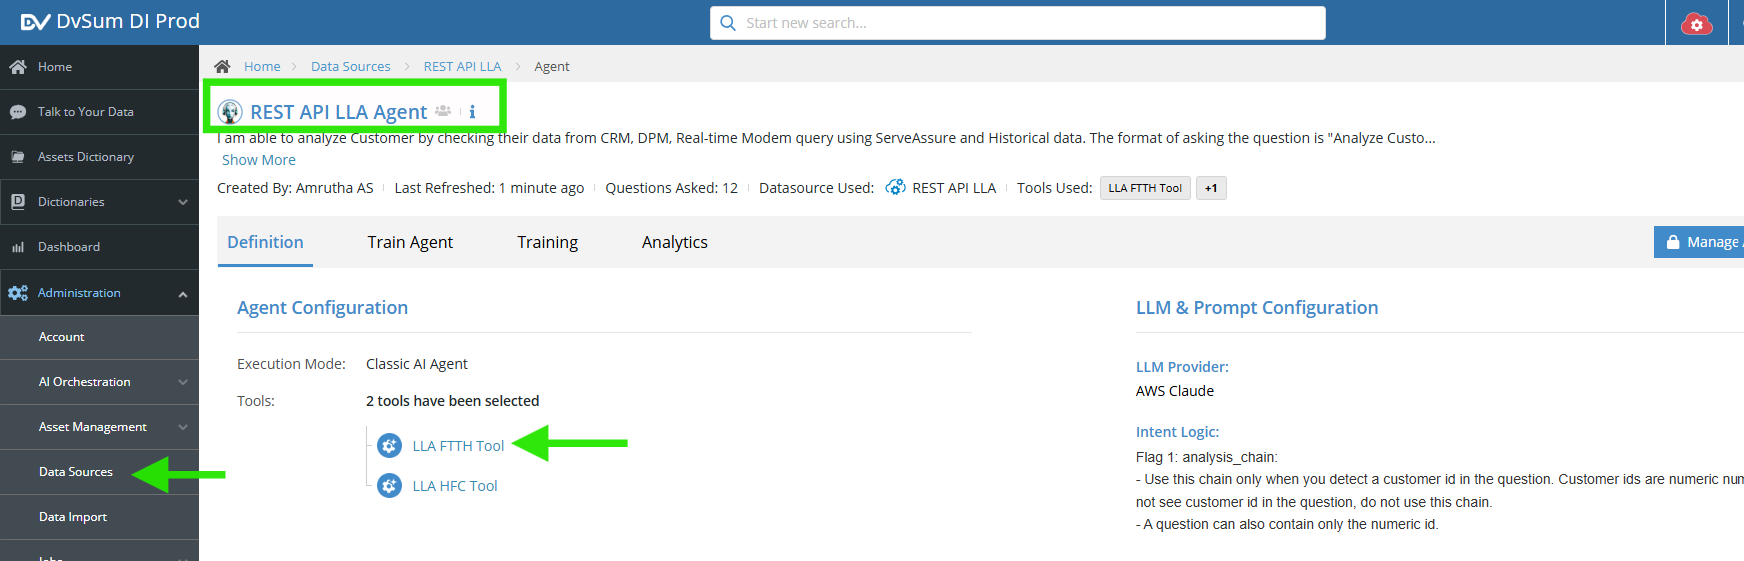1744x561 pixels.
Task: Click 'Created By: Amrutha AS' text
Action: [295, 188]
